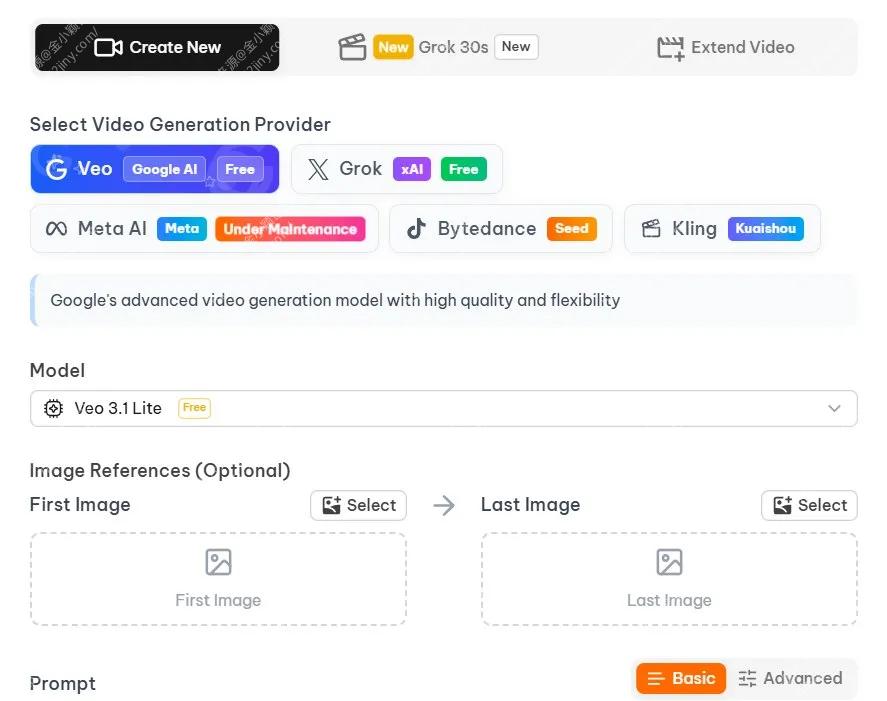Click the Extend Video film-plus icon

pos(671,48)
